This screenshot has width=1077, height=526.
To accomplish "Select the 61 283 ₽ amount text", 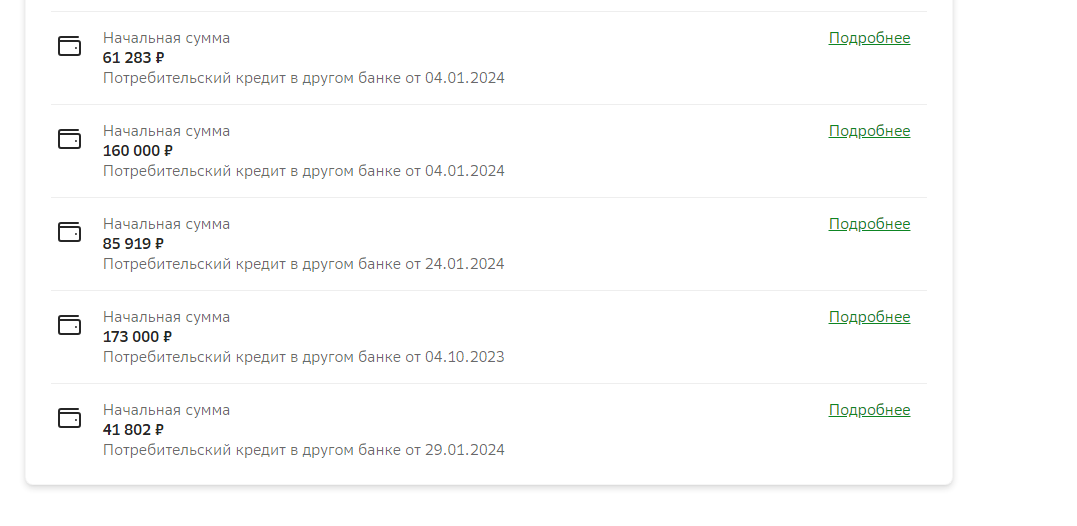I will pos(133,58).
